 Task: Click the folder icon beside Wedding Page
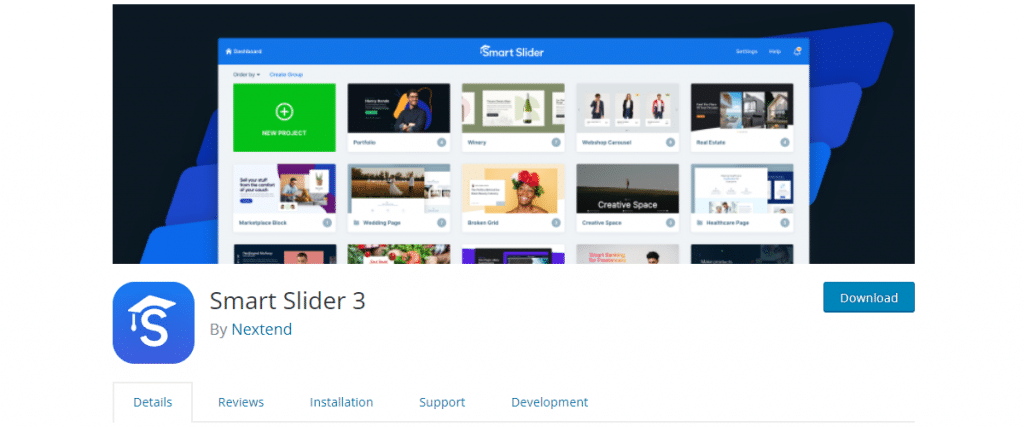point(353,222)
